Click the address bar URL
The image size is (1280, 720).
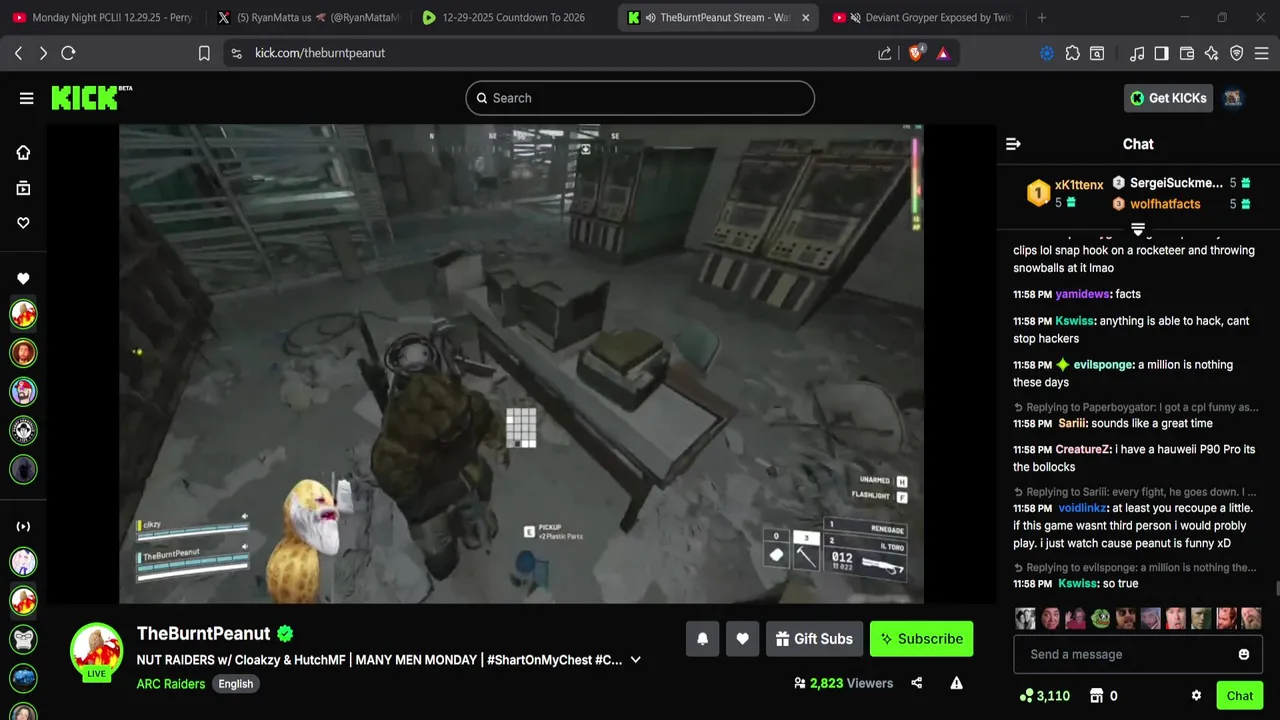[x=320, y=53]
